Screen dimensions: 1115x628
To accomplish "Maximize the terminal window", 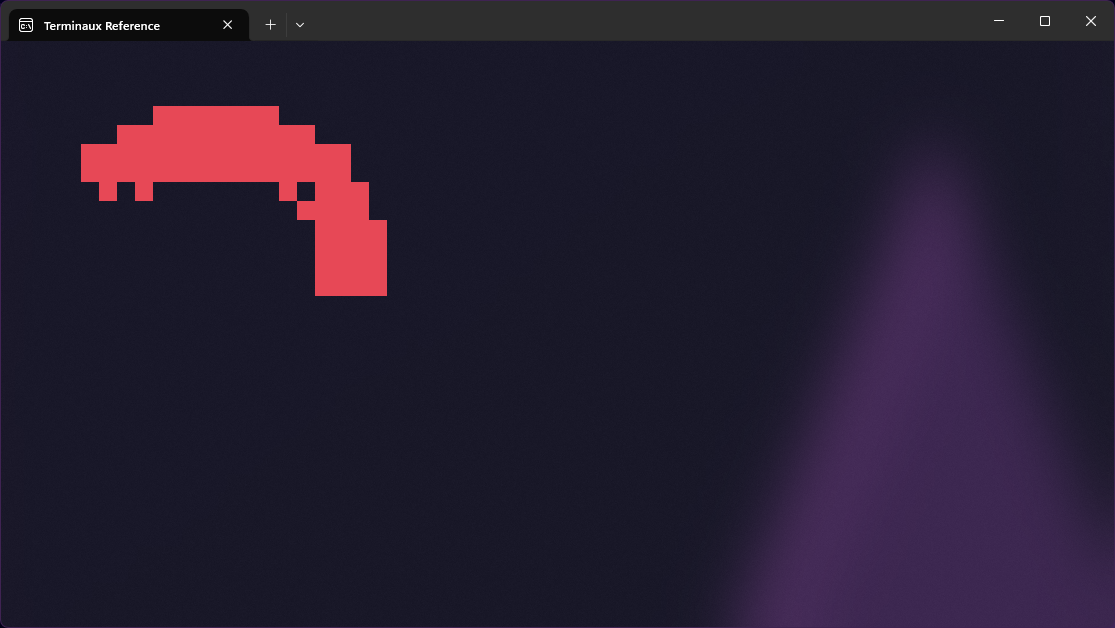I will (x=1044, y=21).
